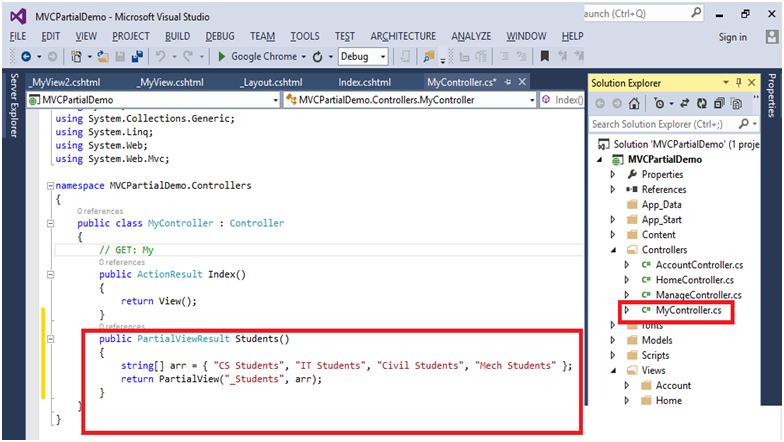The width and height of the screenshot is (784, 442).
Task: Open the FILE menu
Action: pos(18,36)
